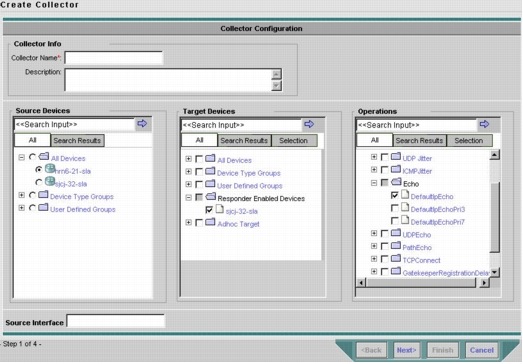523x364 pixels.
Task: Uncheck the sjcj-32-sla target checkbox
Action: coord(209,210)
